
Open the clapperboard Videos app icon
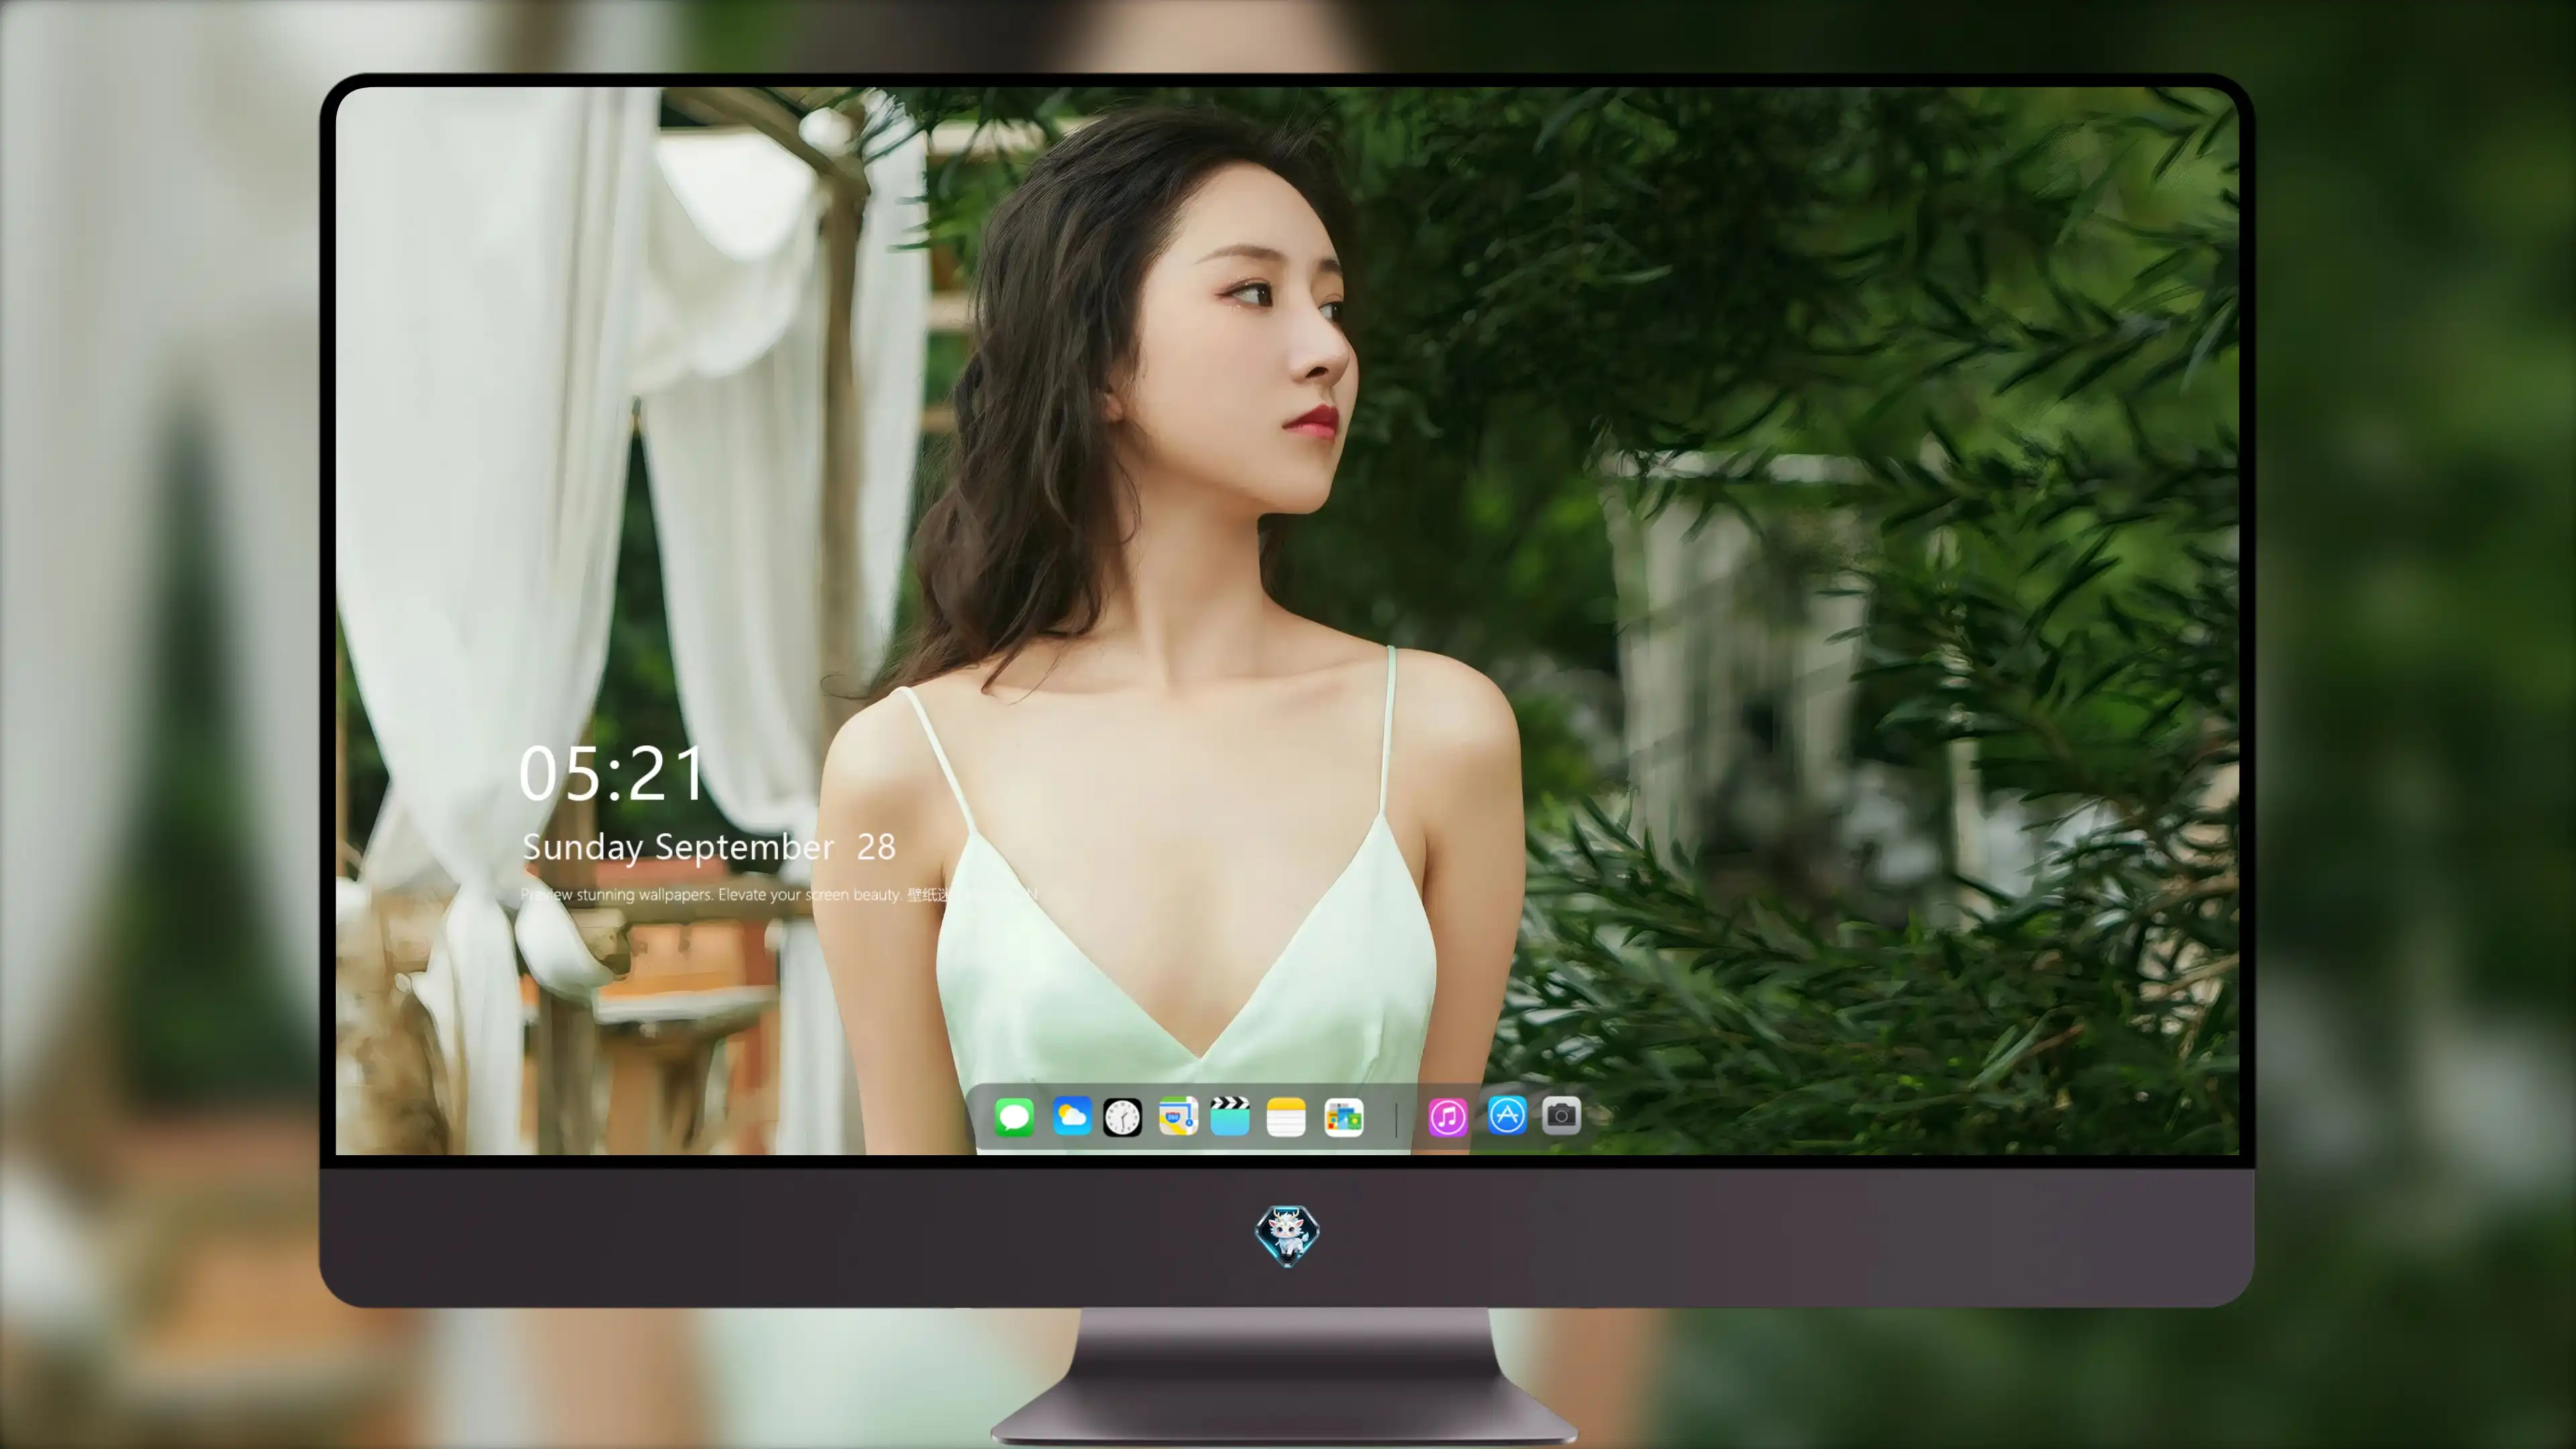(1230, 1116)
